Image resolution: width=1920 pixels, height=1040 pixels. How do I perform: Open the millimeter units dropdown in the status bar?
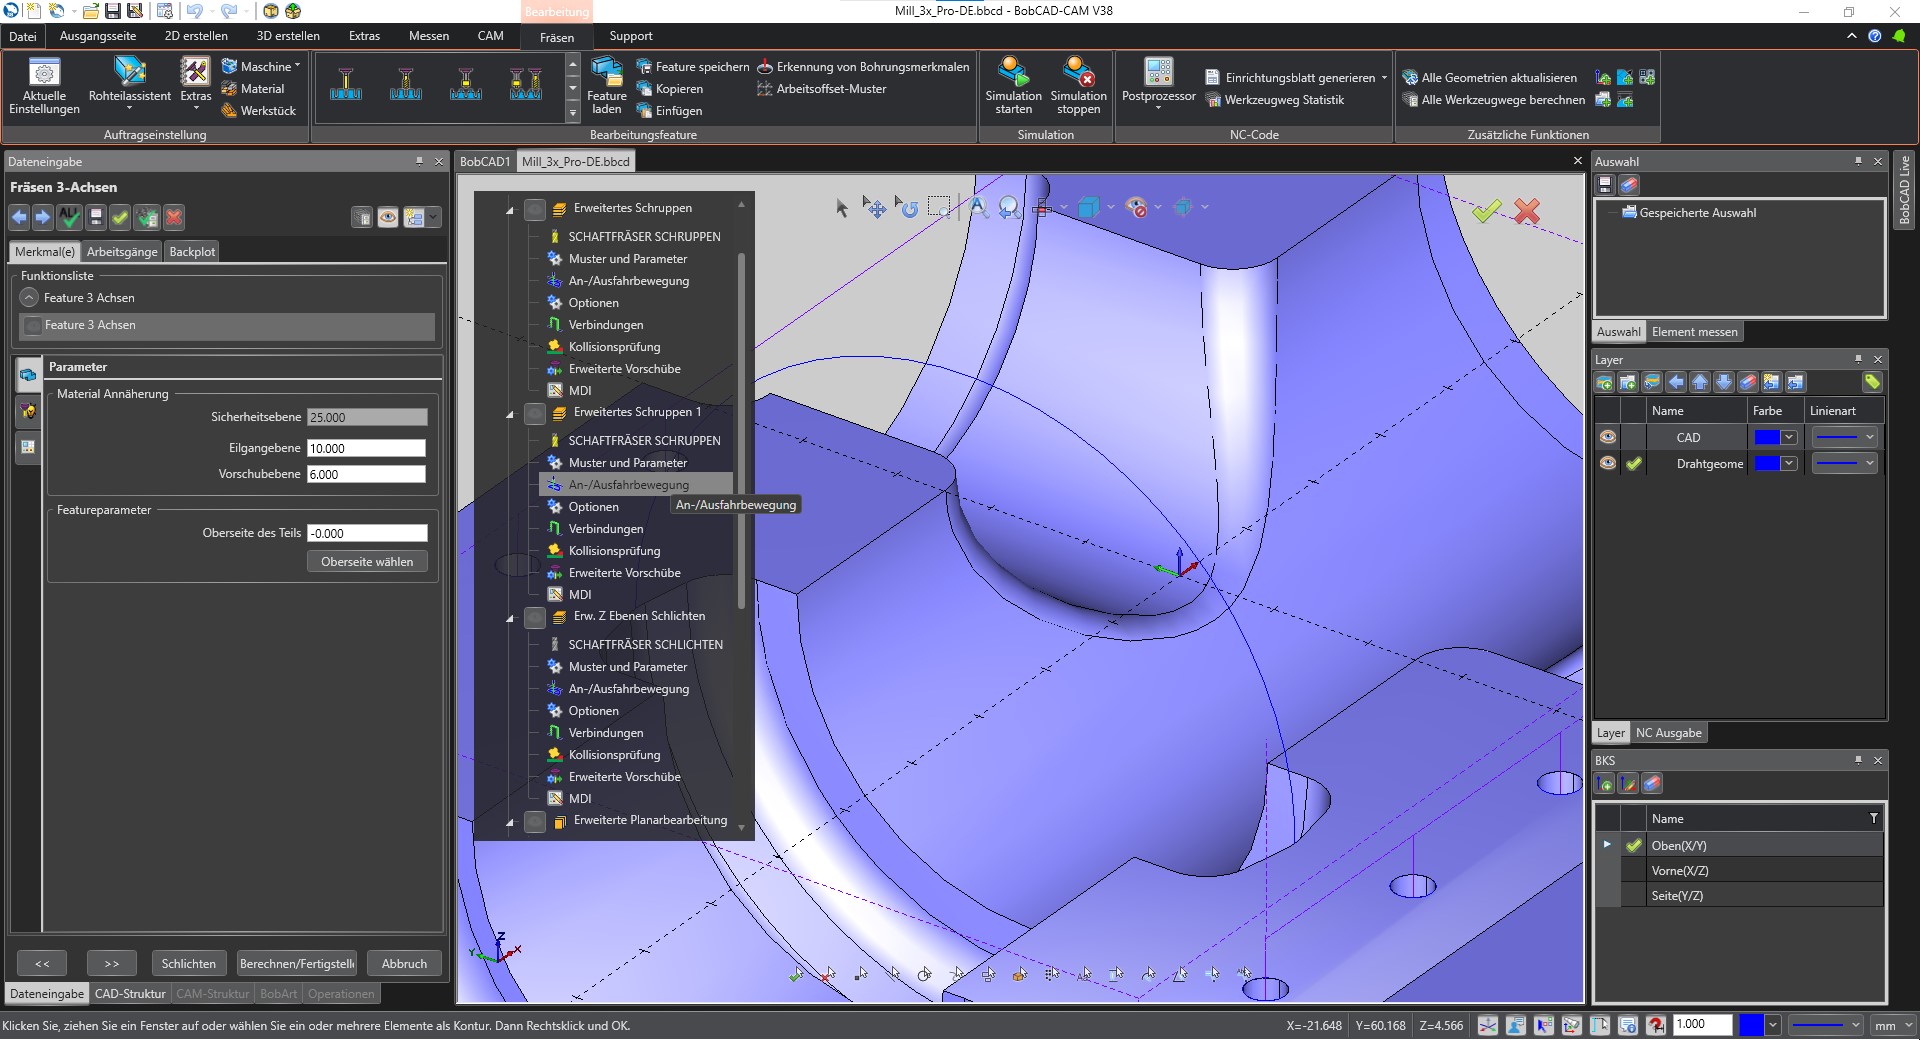pos(1893,1025)
